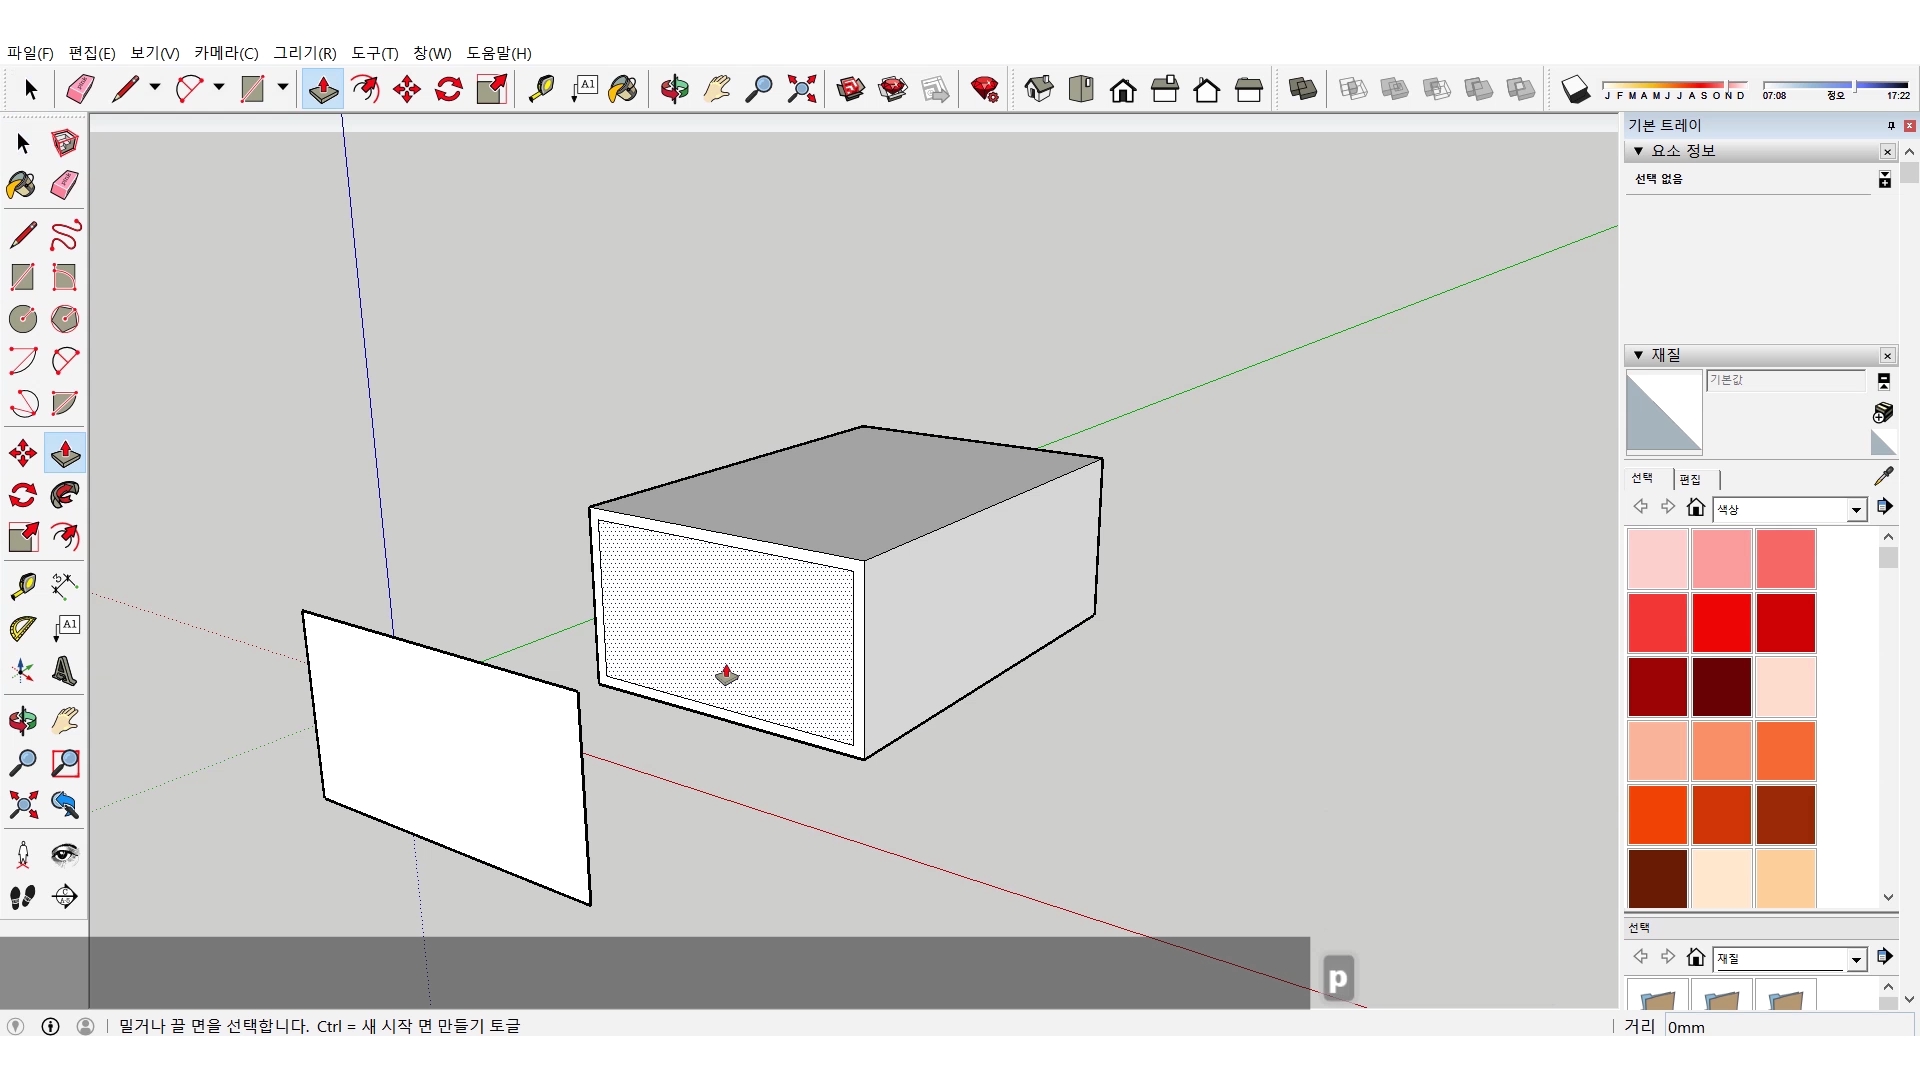Click the material eyedropper sample button
The width and height of the screenshot is (1920, 1080).
pos(1883,476)
